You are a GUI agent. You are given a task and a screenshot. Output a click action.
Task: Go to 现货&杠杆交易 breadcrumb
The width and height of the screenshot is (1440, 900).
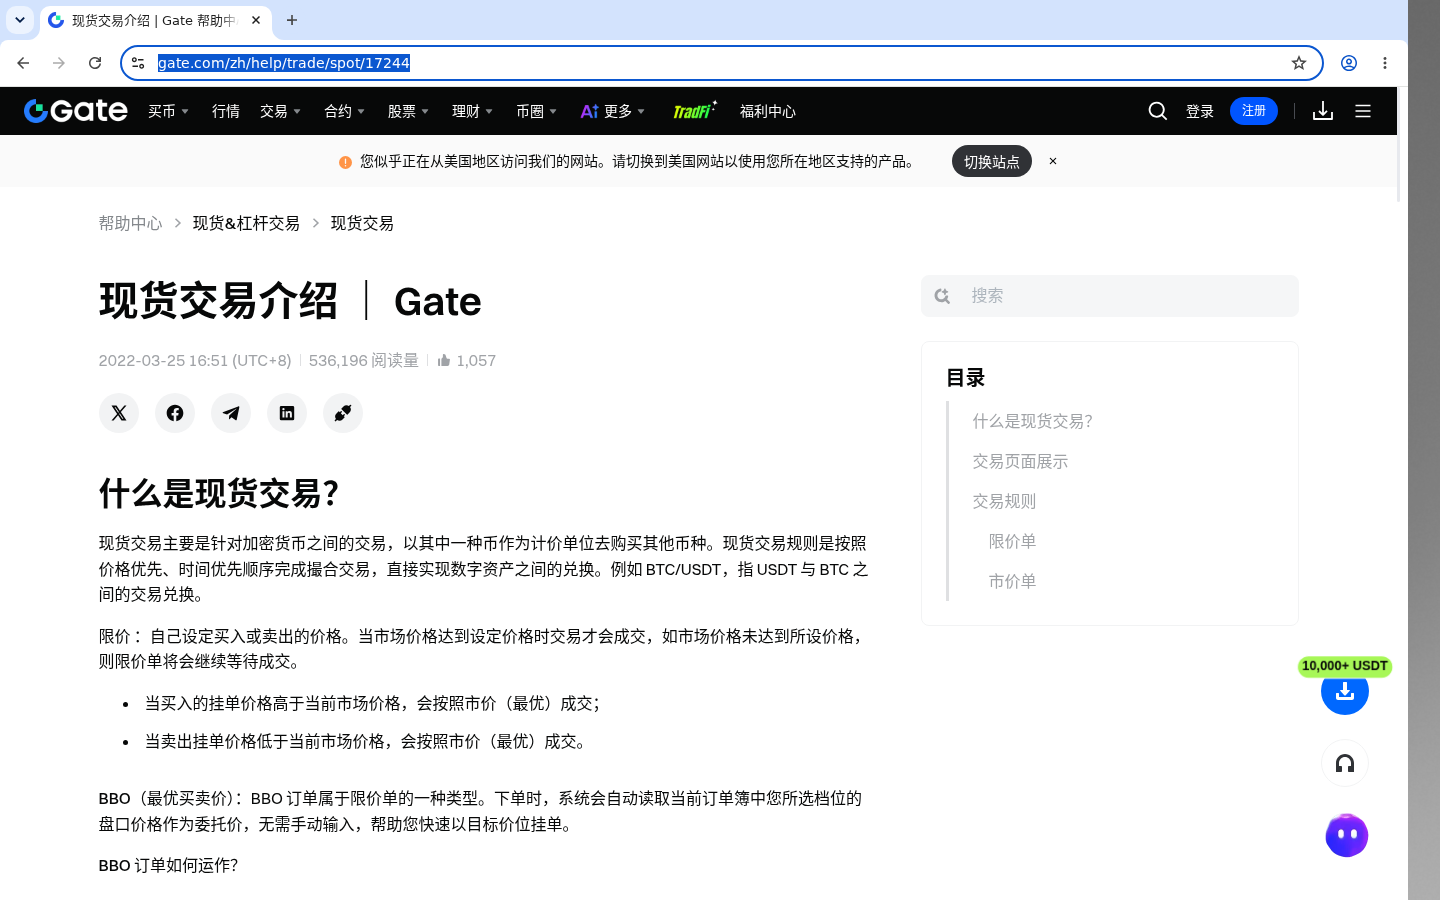pos(246,223)
